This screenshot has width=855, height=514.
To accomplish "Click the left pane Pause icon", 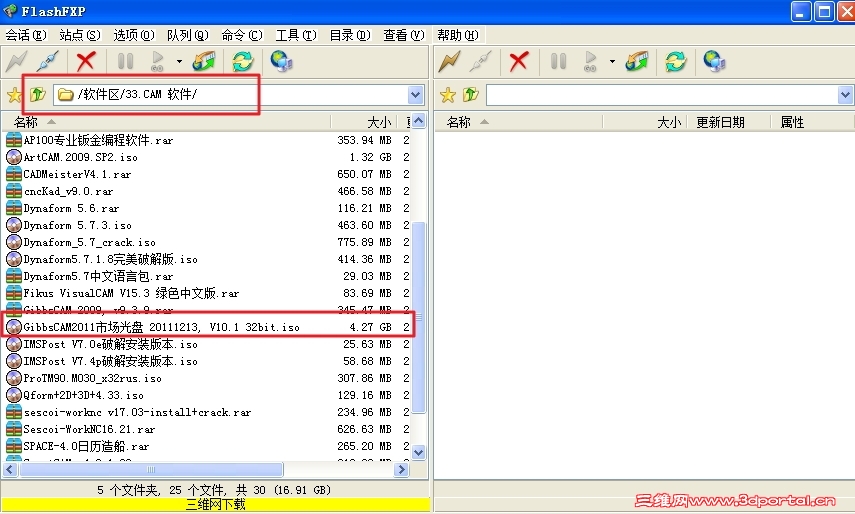I will tap(126, 61).
